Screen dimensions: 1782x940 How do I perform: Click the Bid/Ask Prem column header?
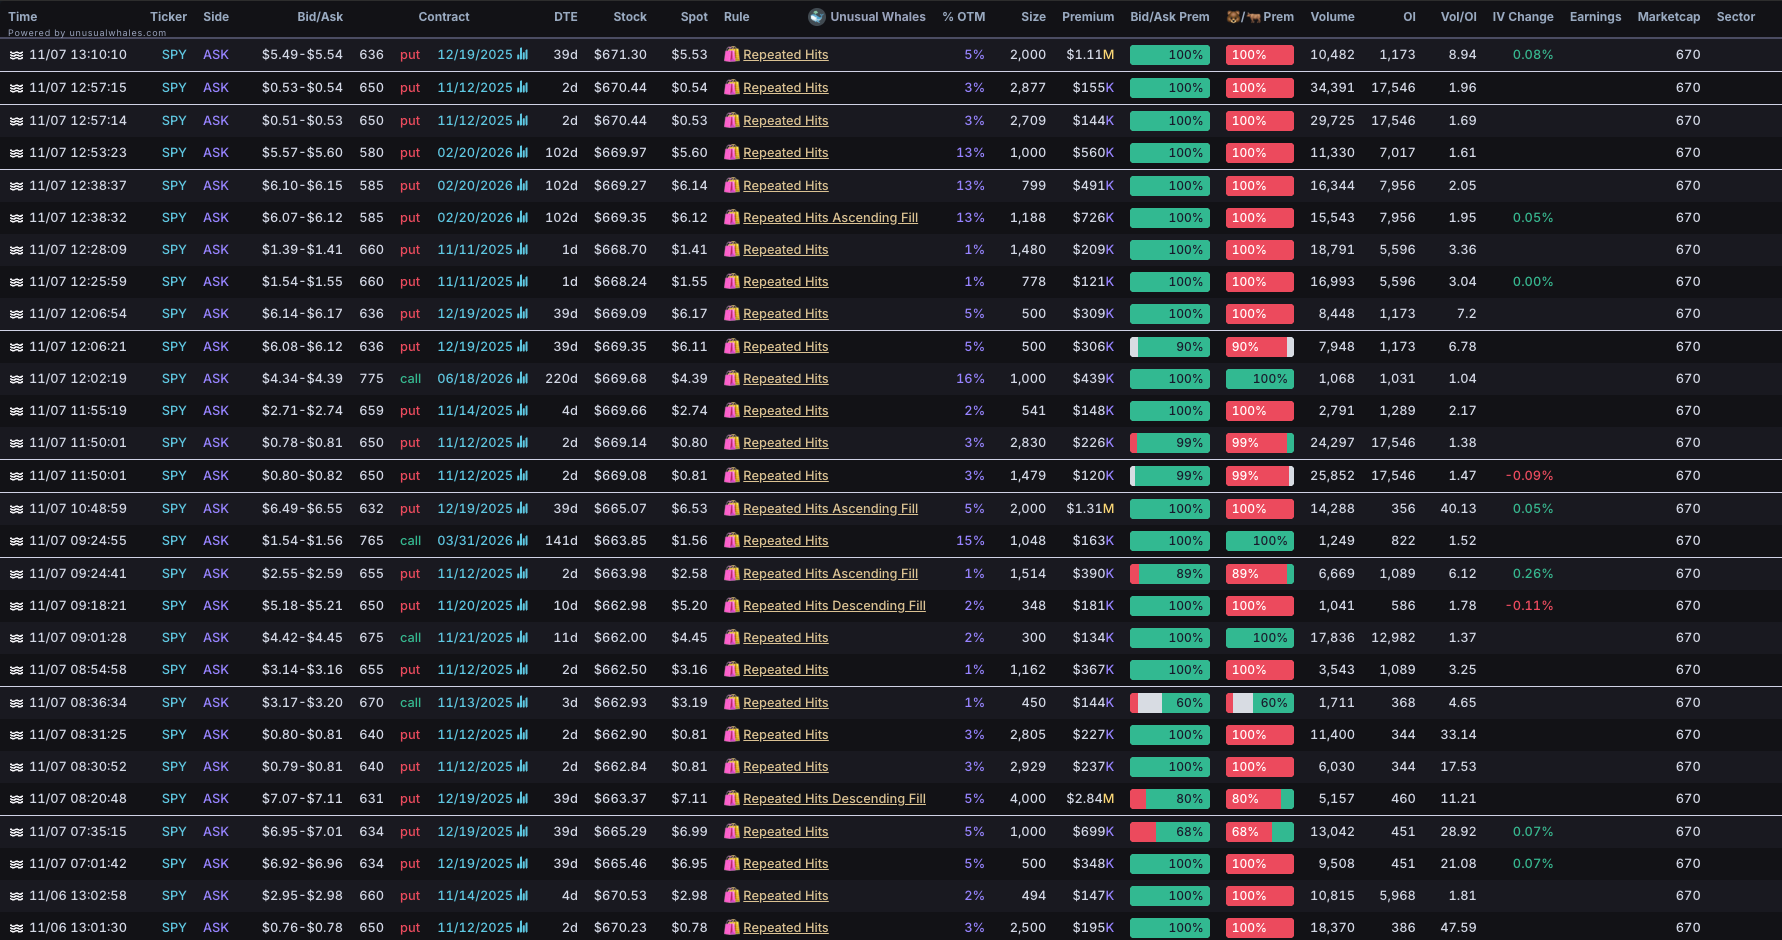point(1170,17)
